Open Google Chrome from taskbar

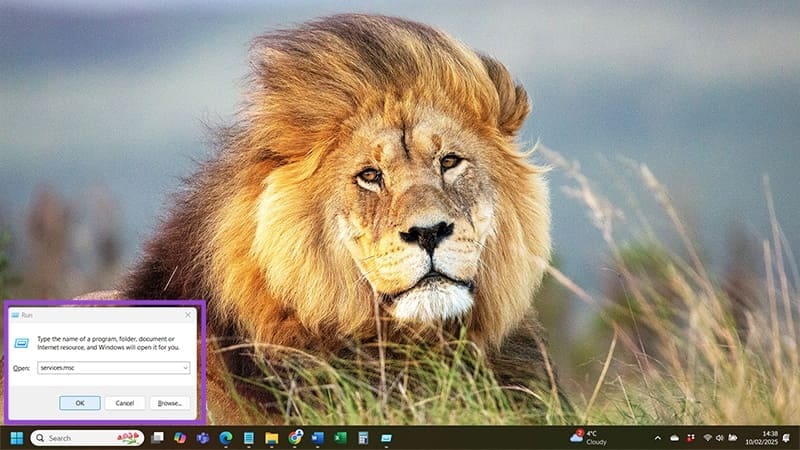point(295,438)
